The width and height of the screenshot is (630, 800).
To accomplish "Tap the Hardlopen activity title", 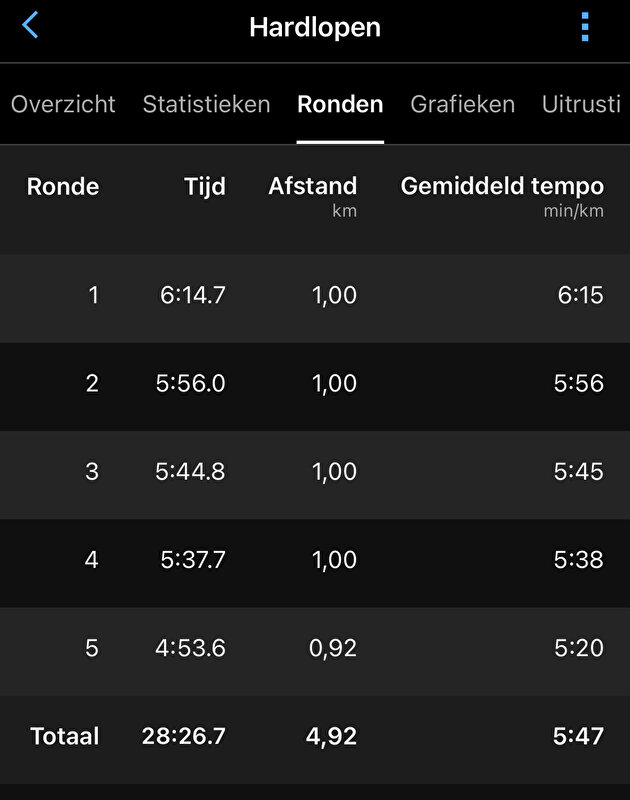I will [315, 27].
